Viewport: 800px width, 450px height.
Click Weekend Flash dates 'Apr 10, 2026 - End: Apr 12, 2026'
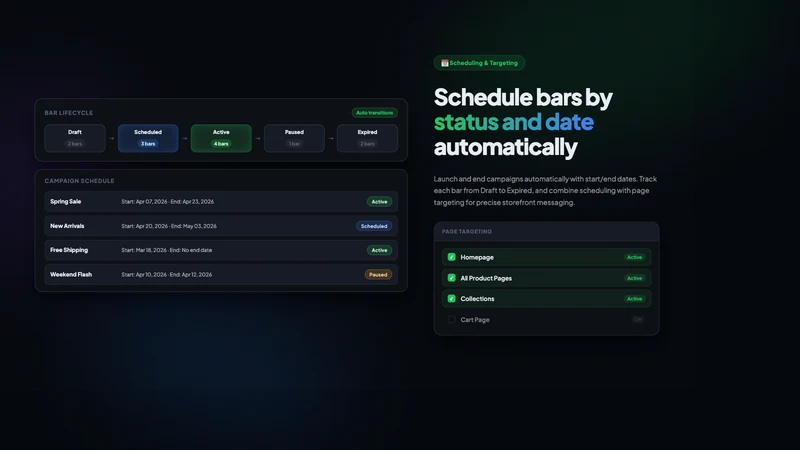click(166, 274)
